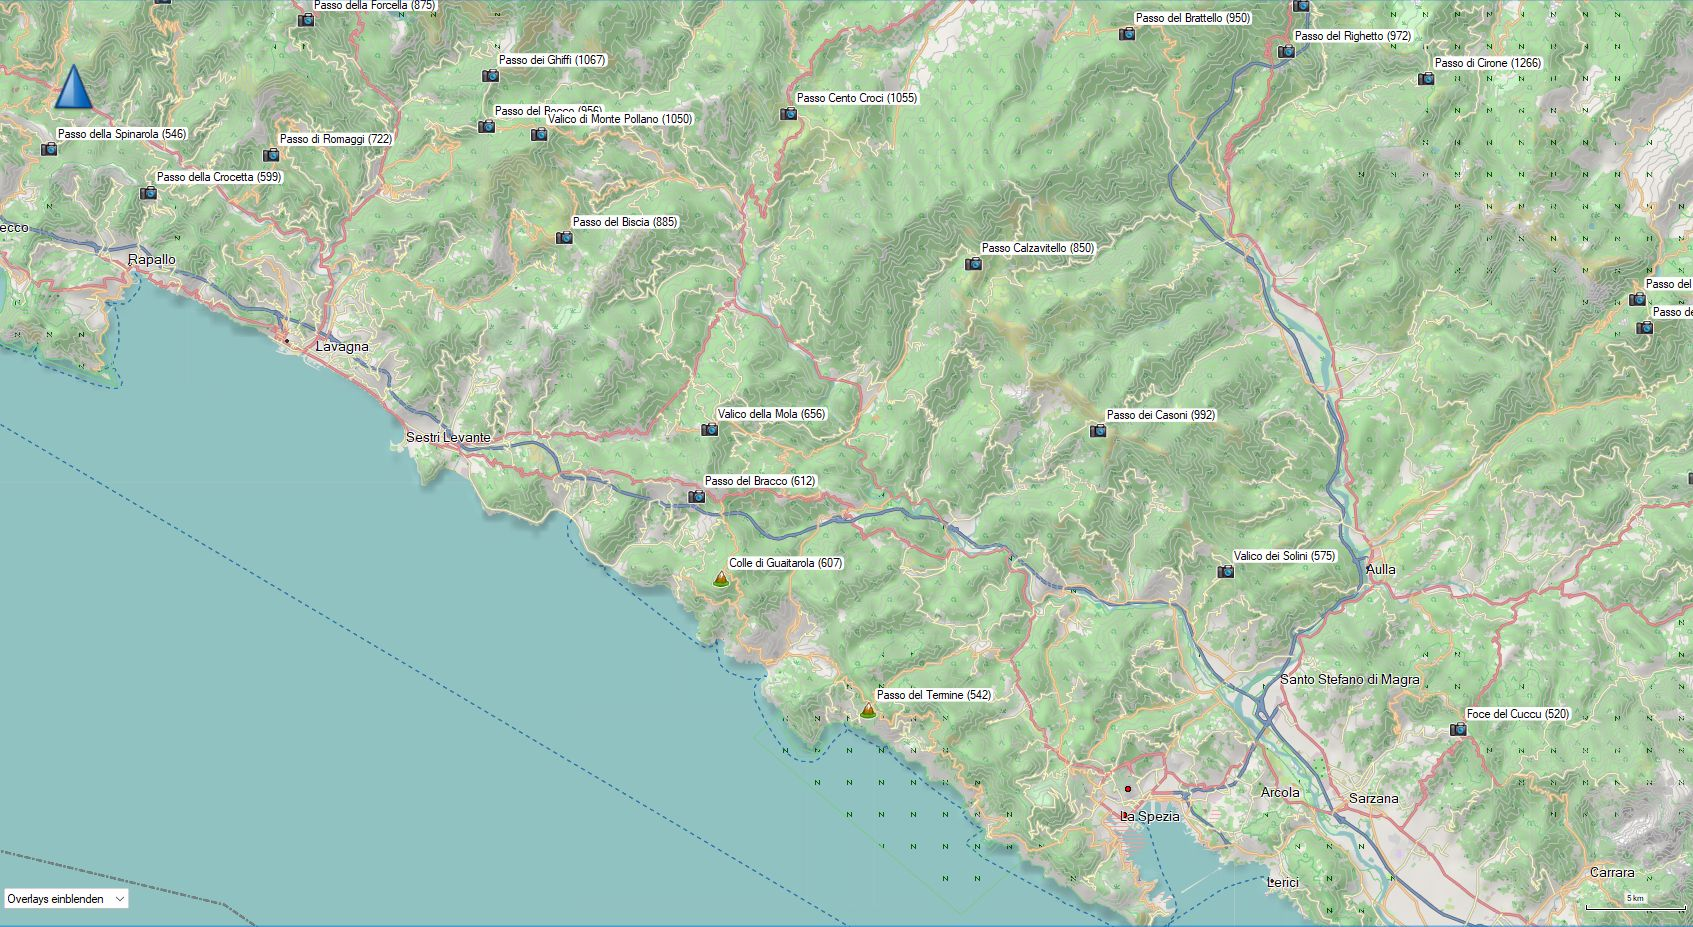
Task: Select the Valico della Mola camera icon
Action: 709,430
